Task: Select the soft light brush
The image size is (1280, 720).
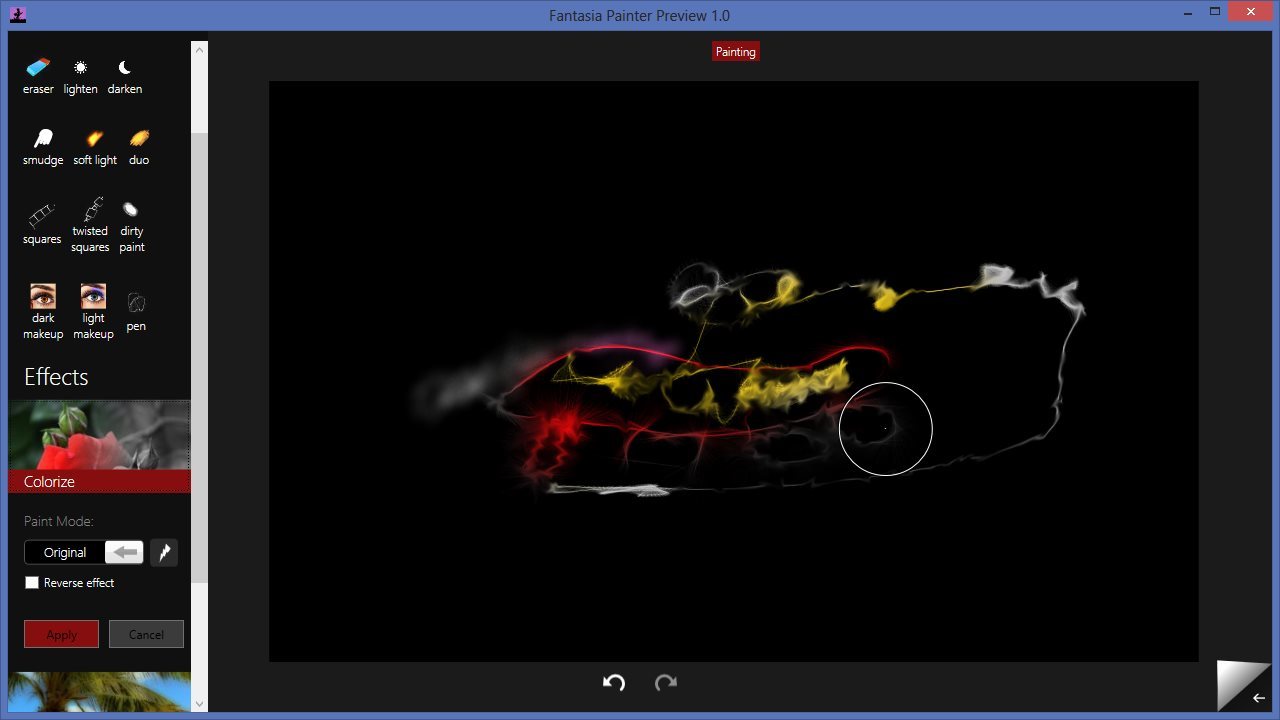Action: [x=95, y=146]
